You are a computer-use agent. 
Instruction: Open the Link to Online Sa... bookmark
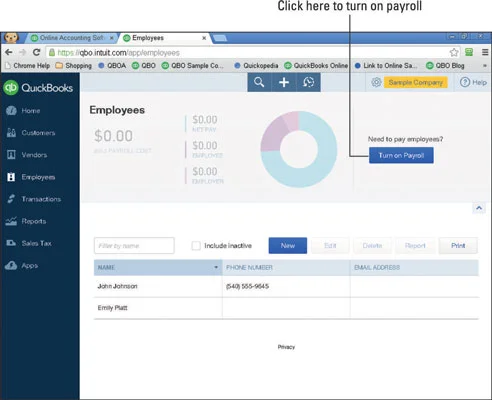click(x=386, y=66)
